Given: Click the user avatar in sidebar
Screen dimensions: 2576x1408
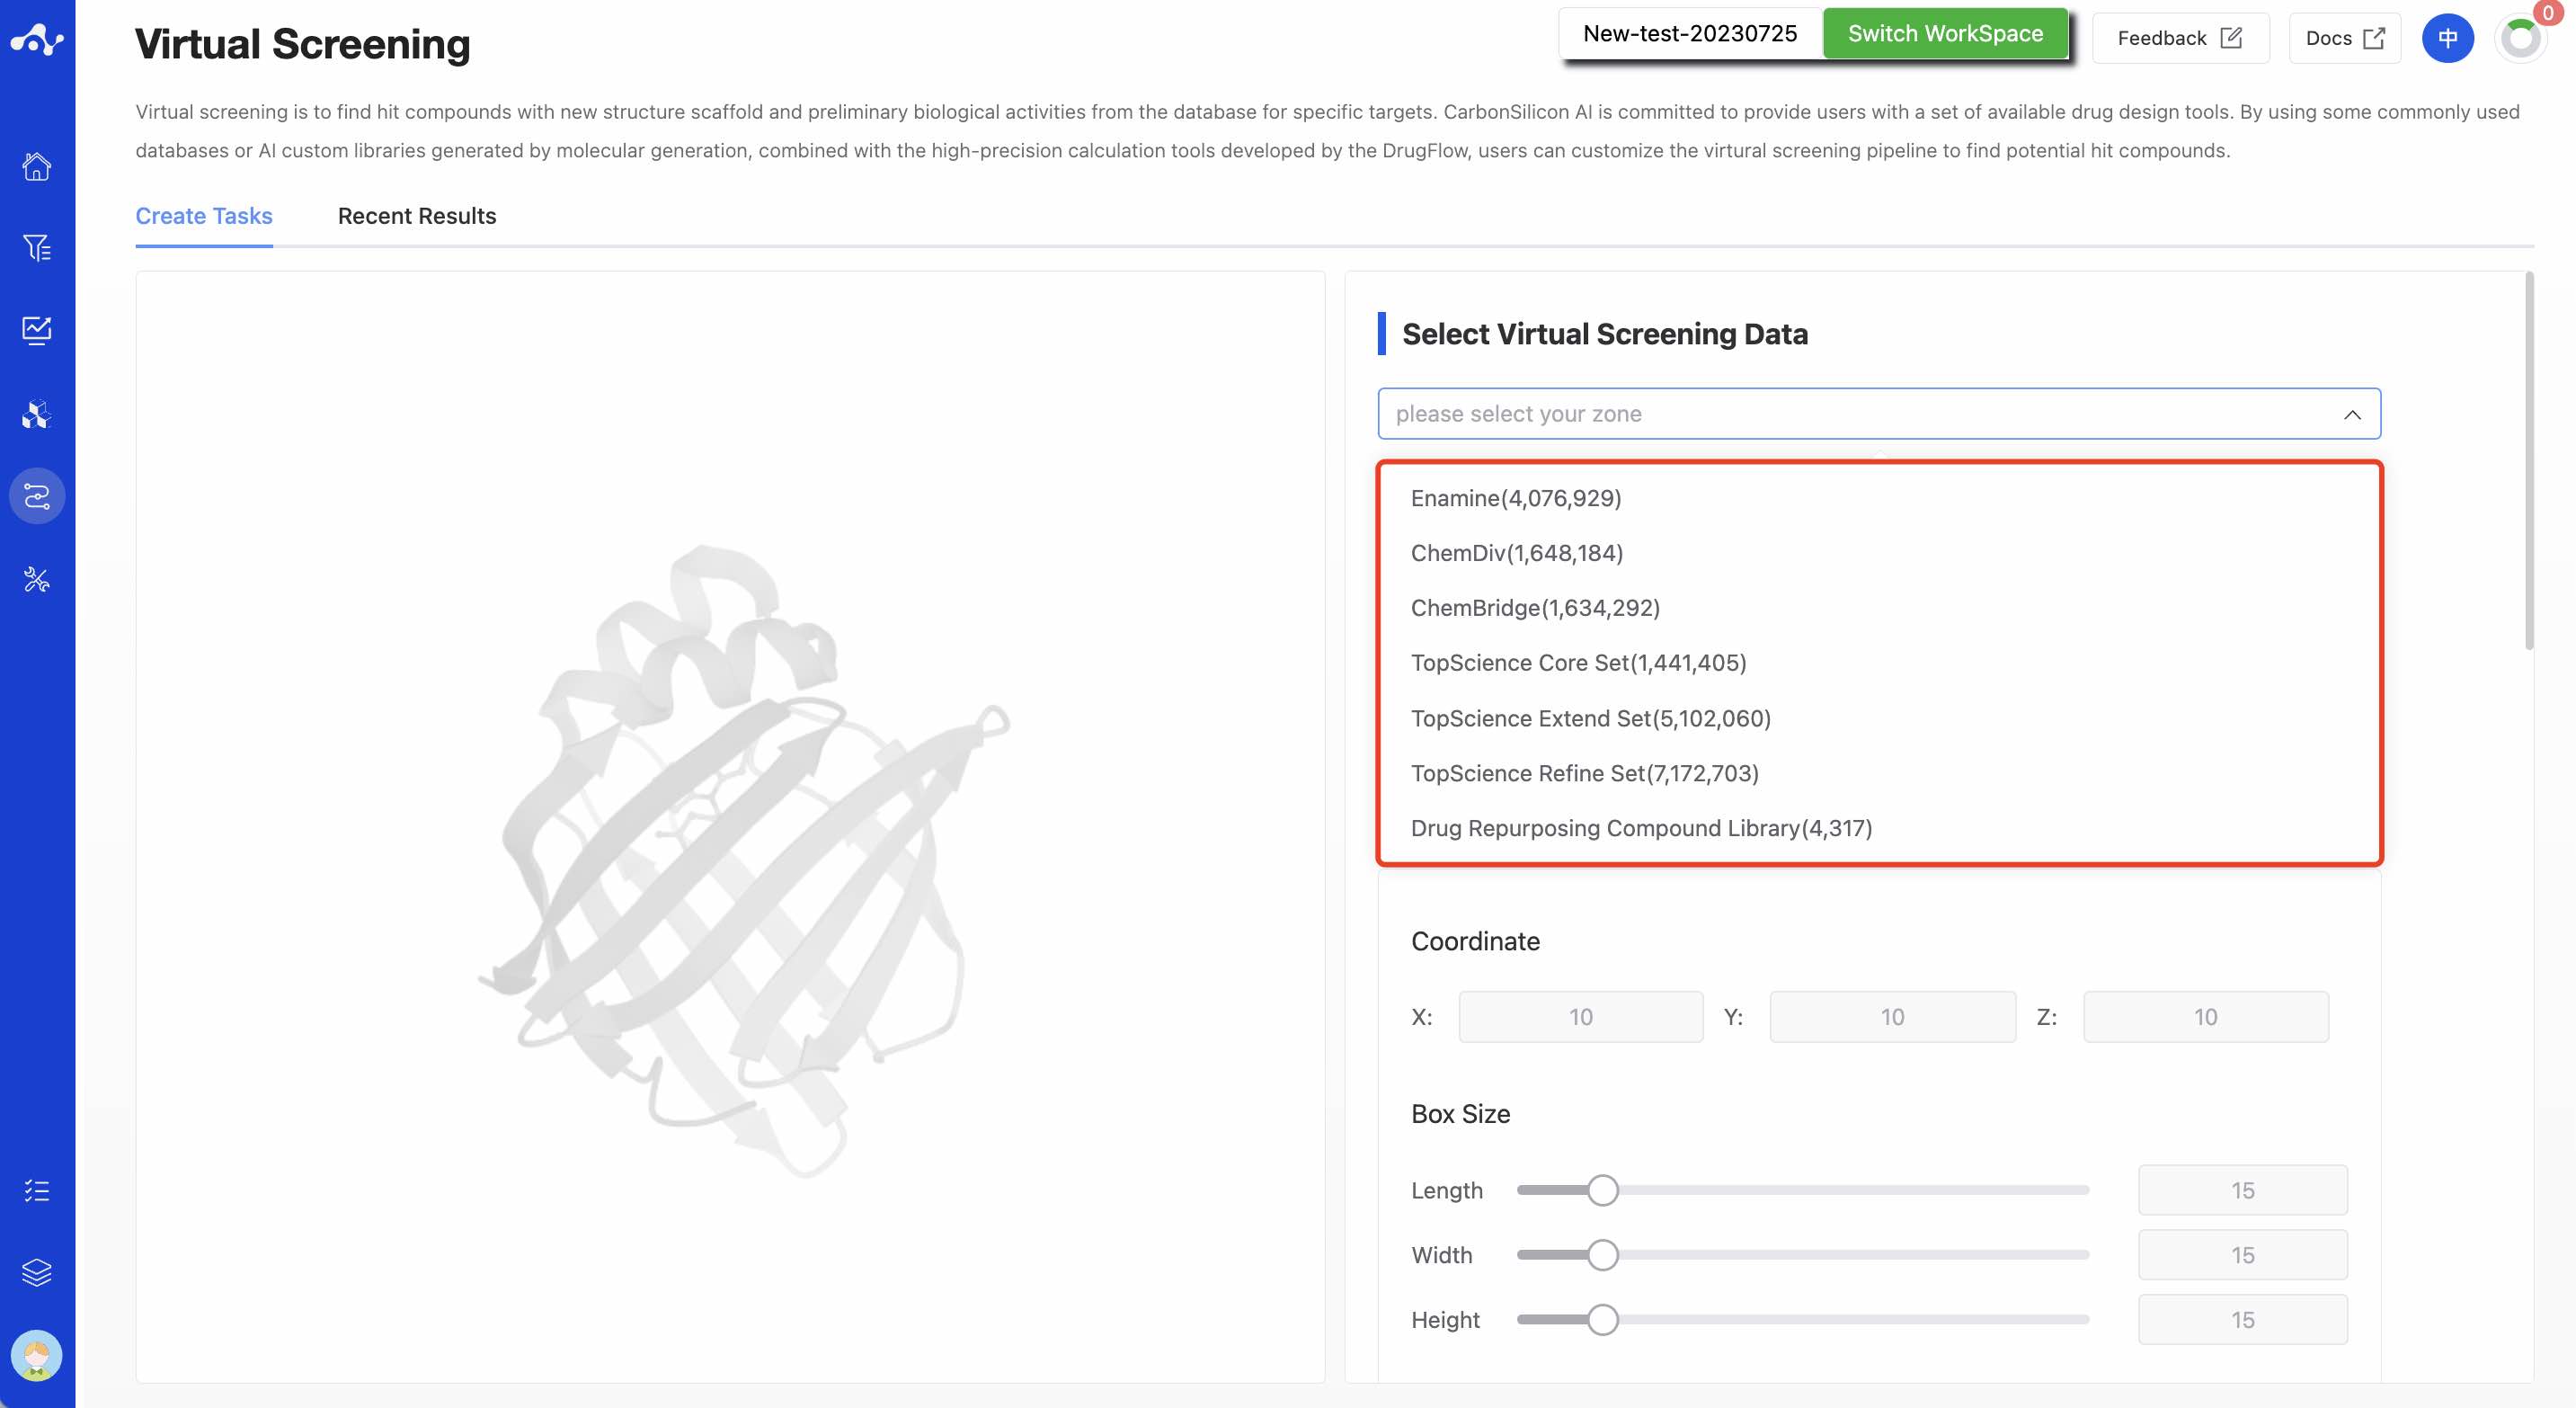Looking at the screenshot, I should [37, 1355].
